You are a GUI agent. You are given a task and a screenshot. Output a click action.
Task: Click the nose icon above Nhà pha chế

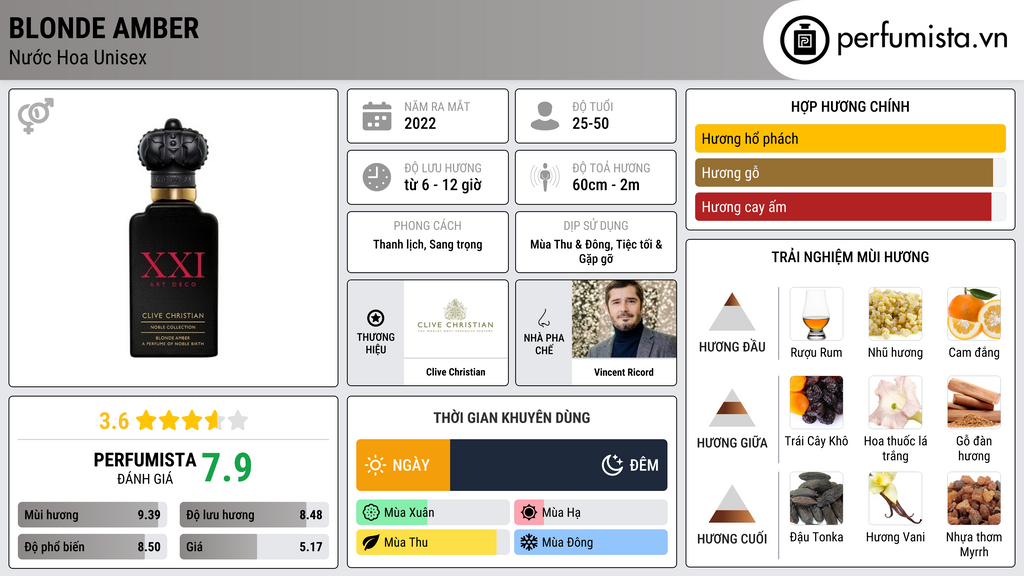point(543,318)
